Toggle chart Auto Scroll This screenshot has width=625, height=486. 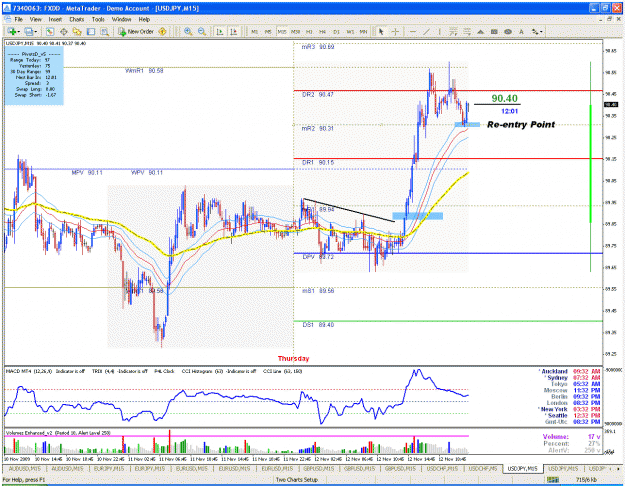tap(220, 31)
